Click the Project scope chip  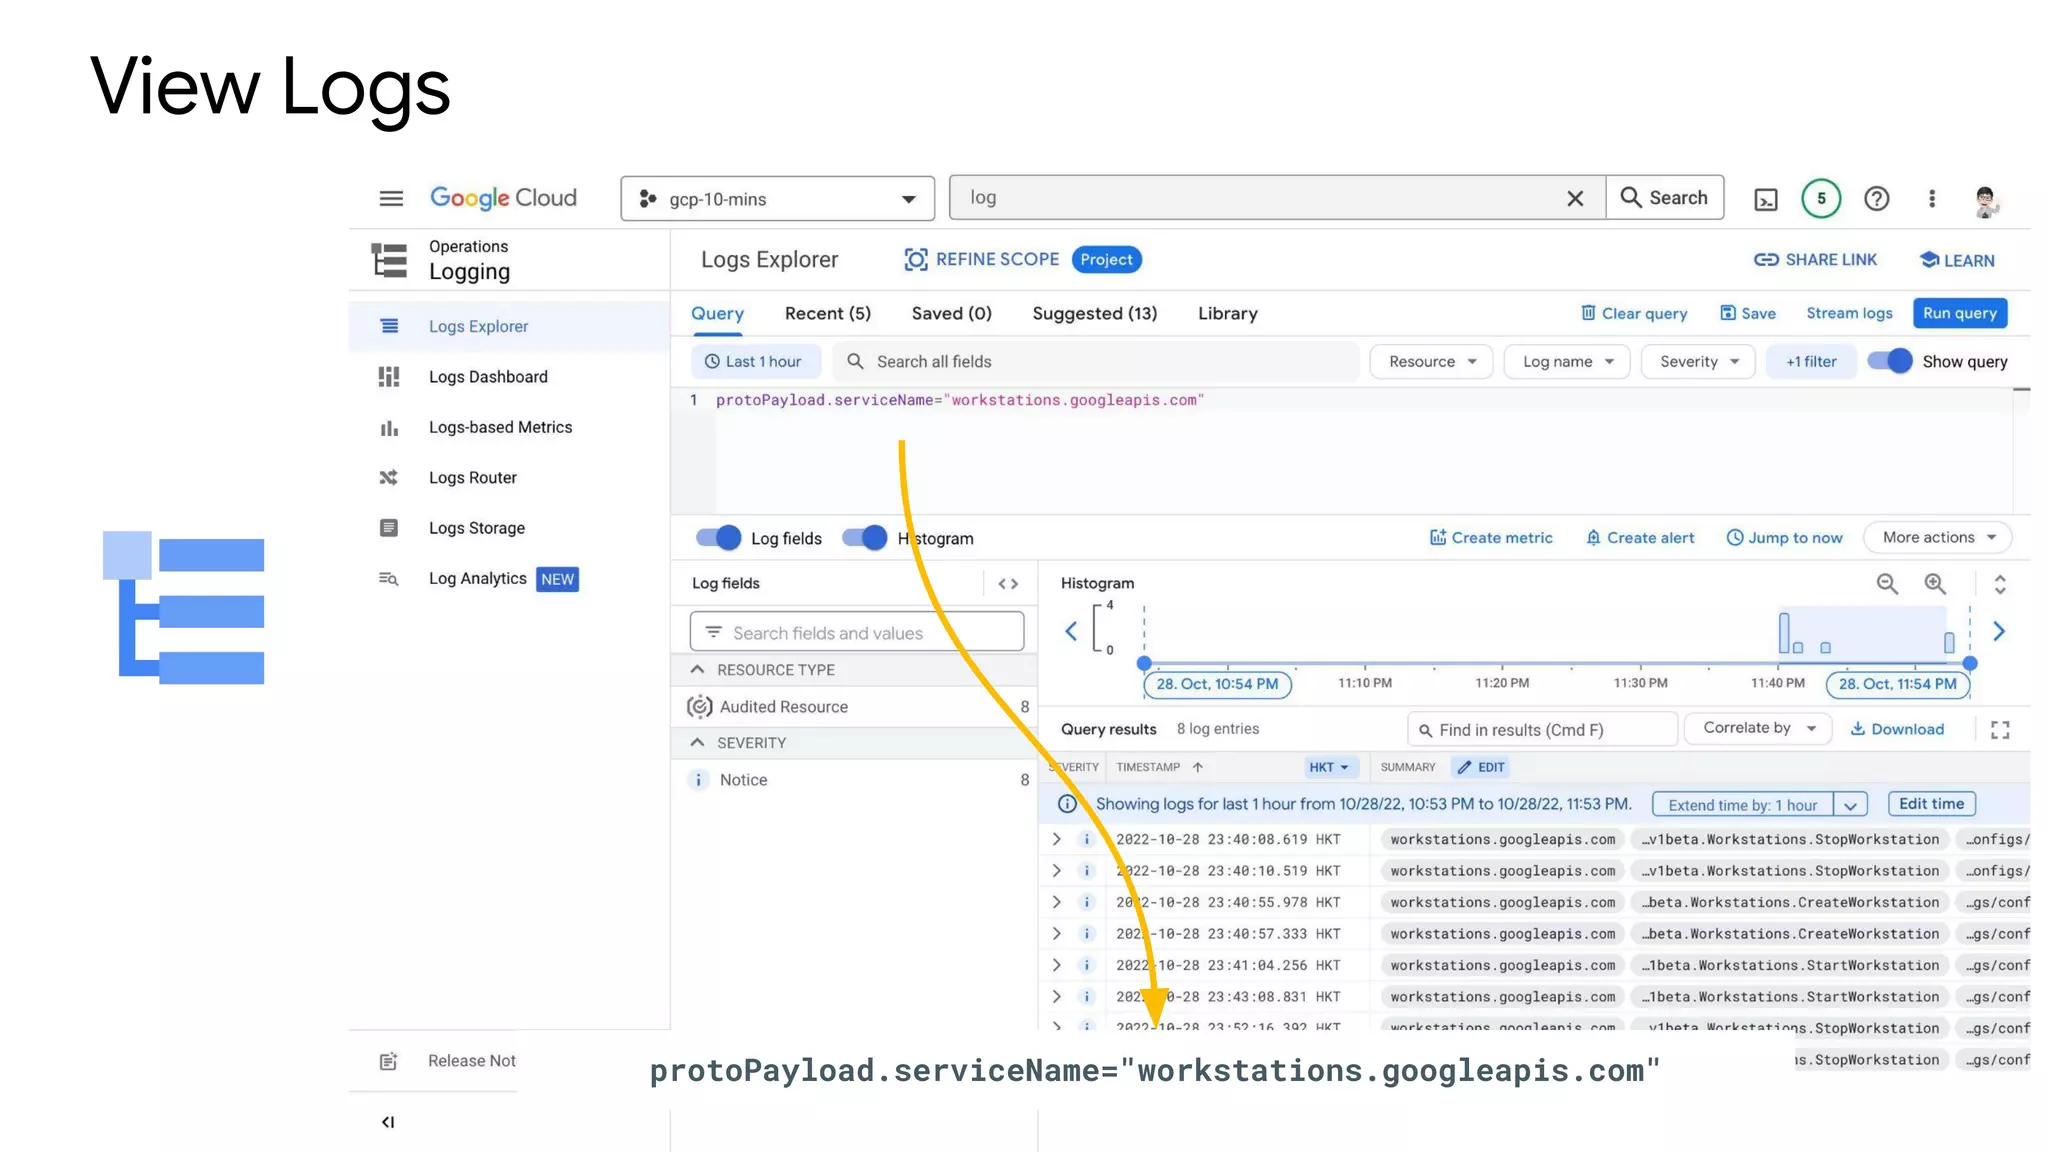tap(1106, 260)
